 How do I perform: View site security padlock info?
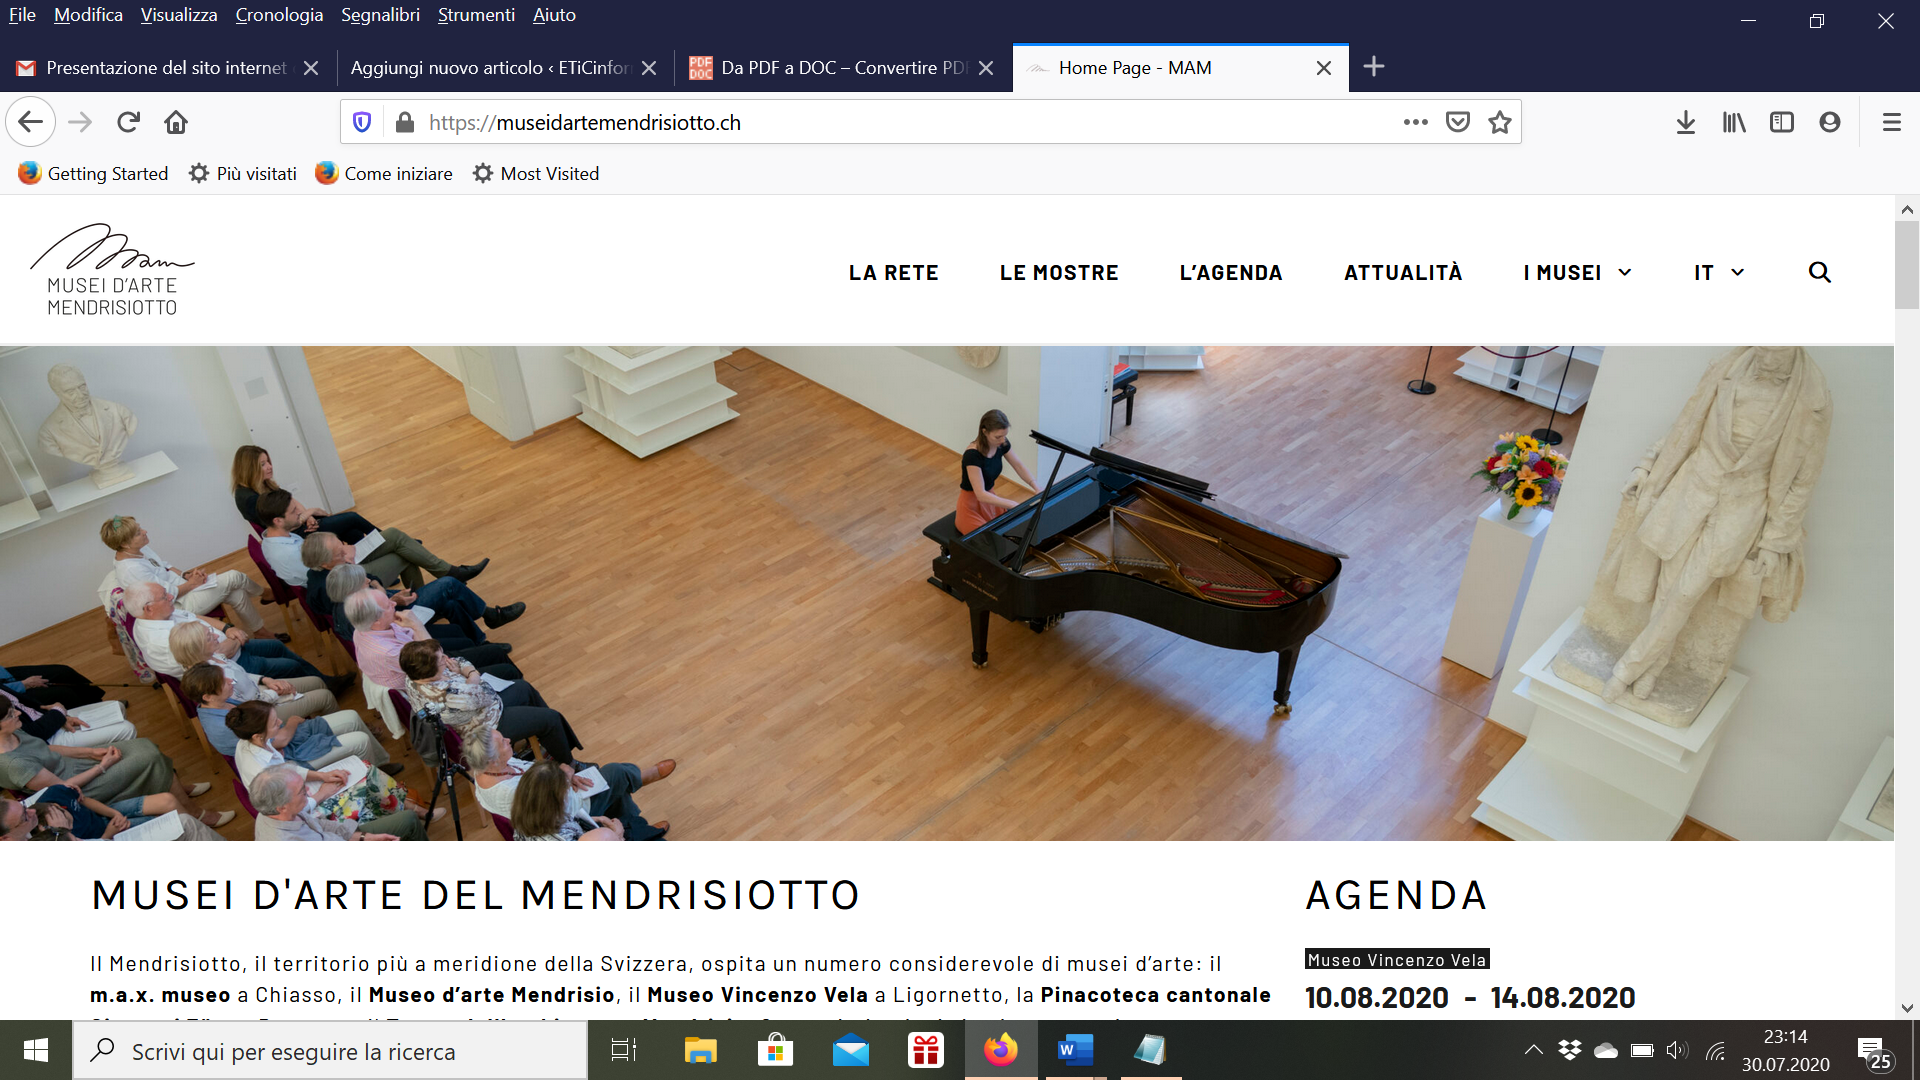[405, 122]
